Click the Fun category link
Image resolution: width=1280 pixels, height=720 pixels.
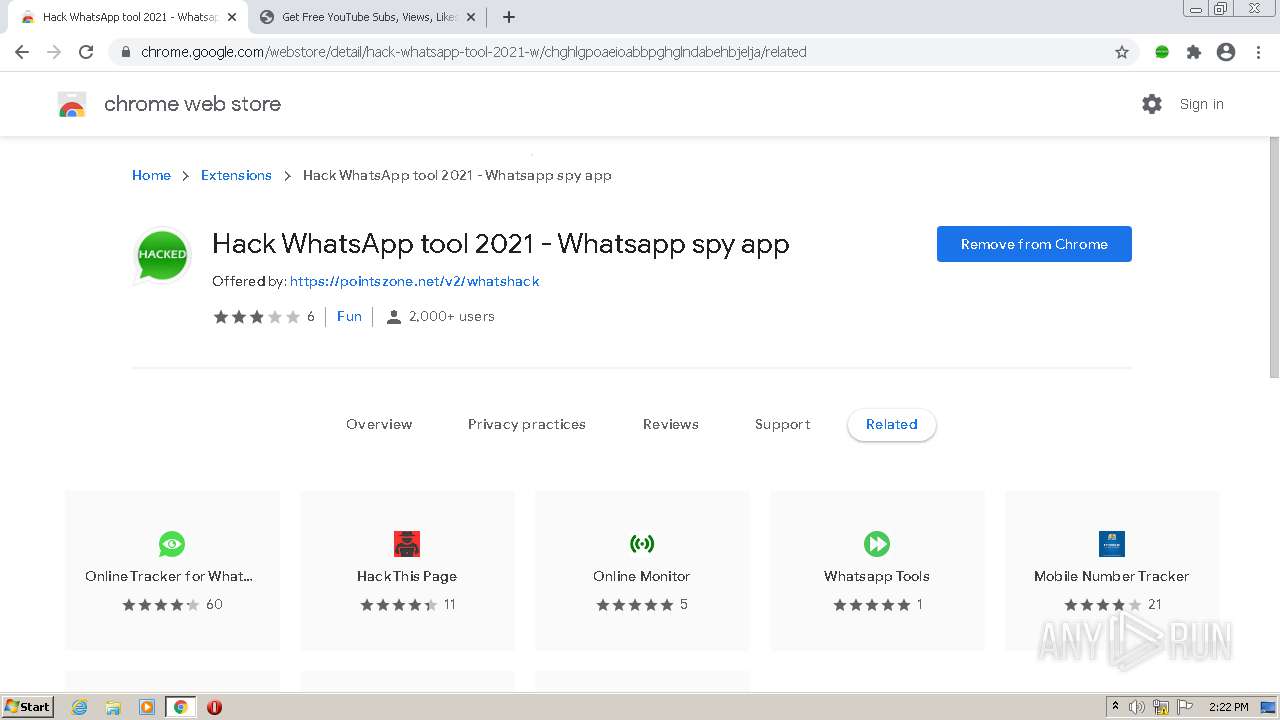(x=349, y=316)
